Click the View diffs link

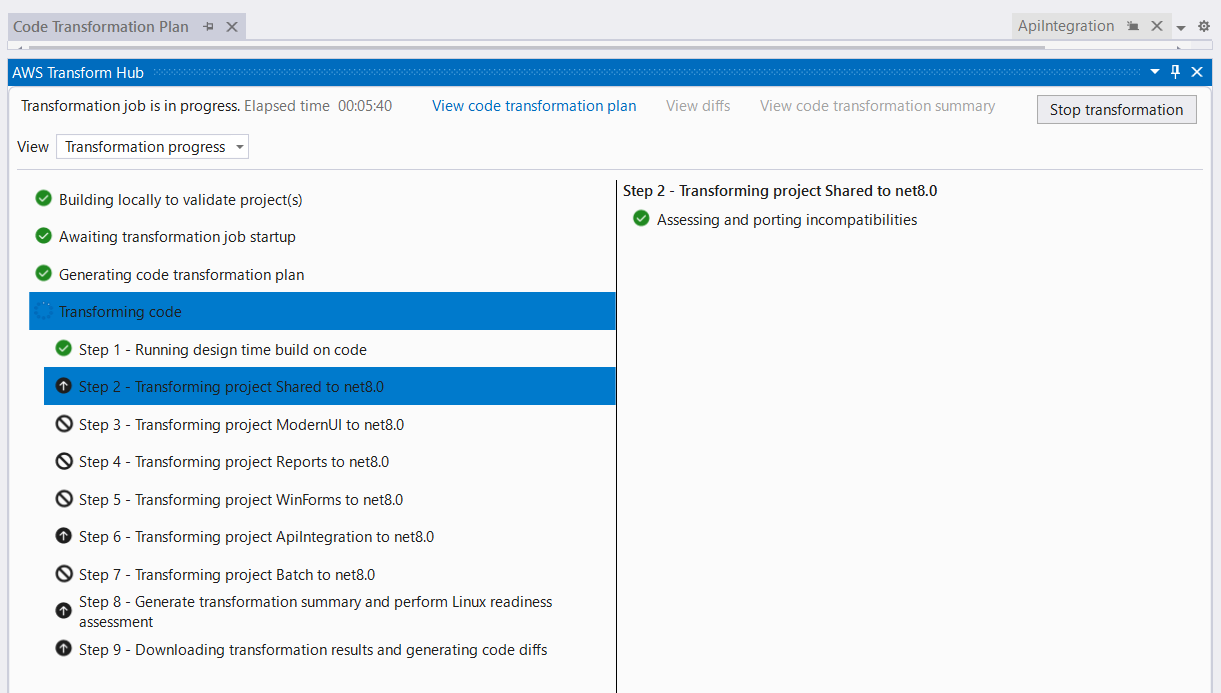[x=698, y=106]
